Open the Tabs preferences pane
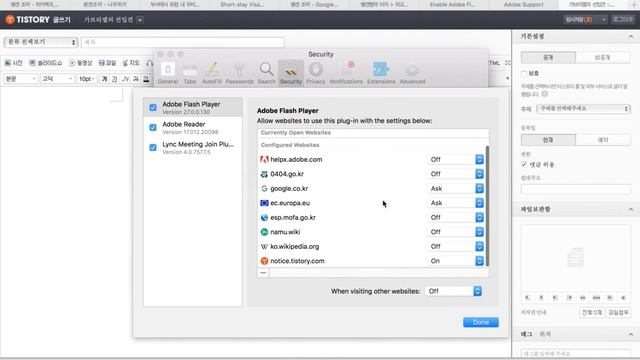The height and width of the screenshot is (360, 640). pyautogui.click(x=190, y=73)
